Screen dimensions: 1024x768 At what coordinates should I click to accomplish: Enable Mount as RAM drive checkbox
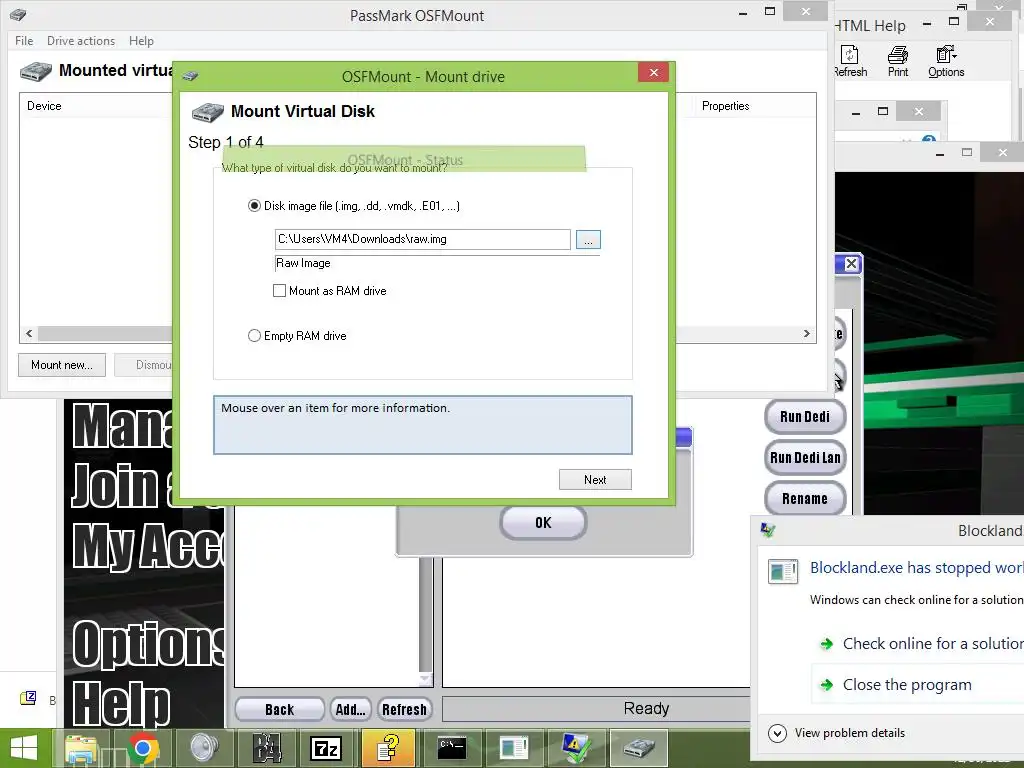(x=280, y=291)
